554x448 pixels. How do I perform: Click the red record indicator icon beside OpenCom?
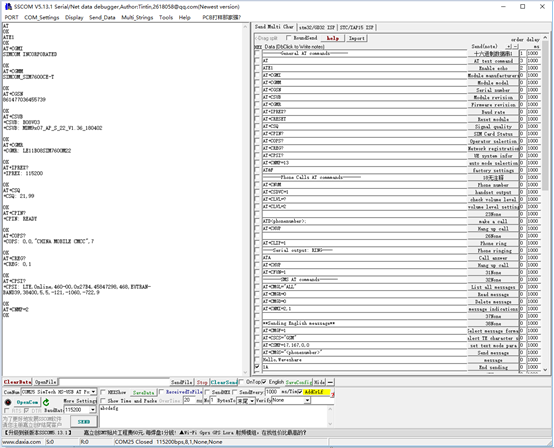click(8, 402)
